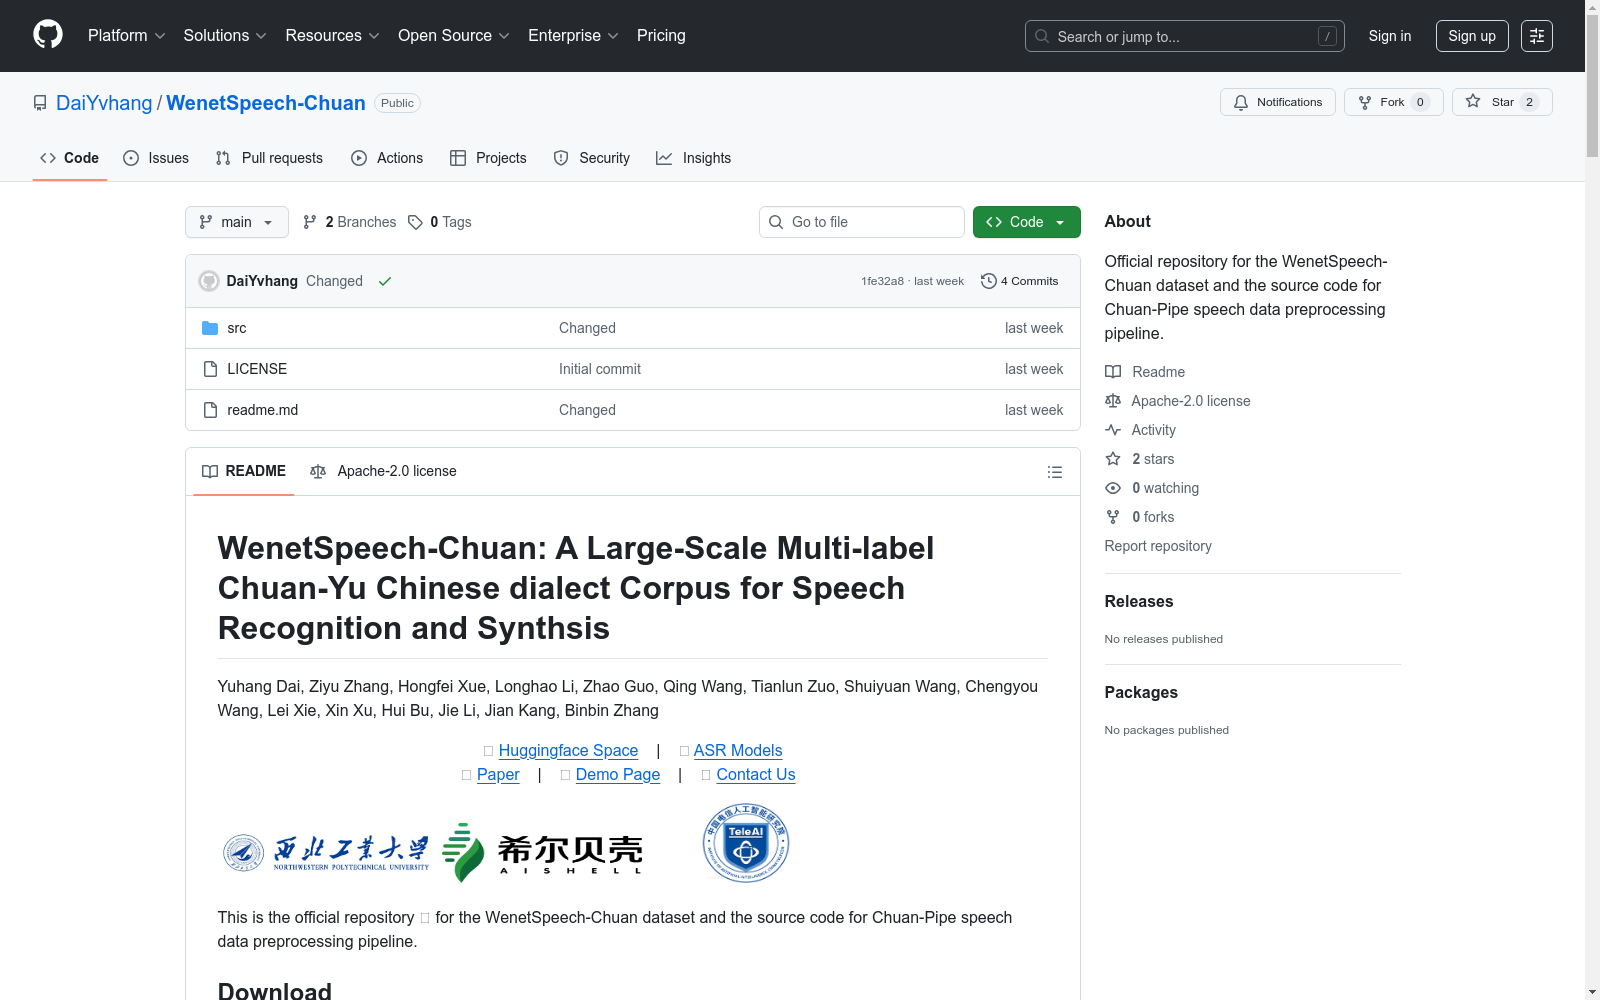
Task: Switch to the Actions tab
Action: 387,158
